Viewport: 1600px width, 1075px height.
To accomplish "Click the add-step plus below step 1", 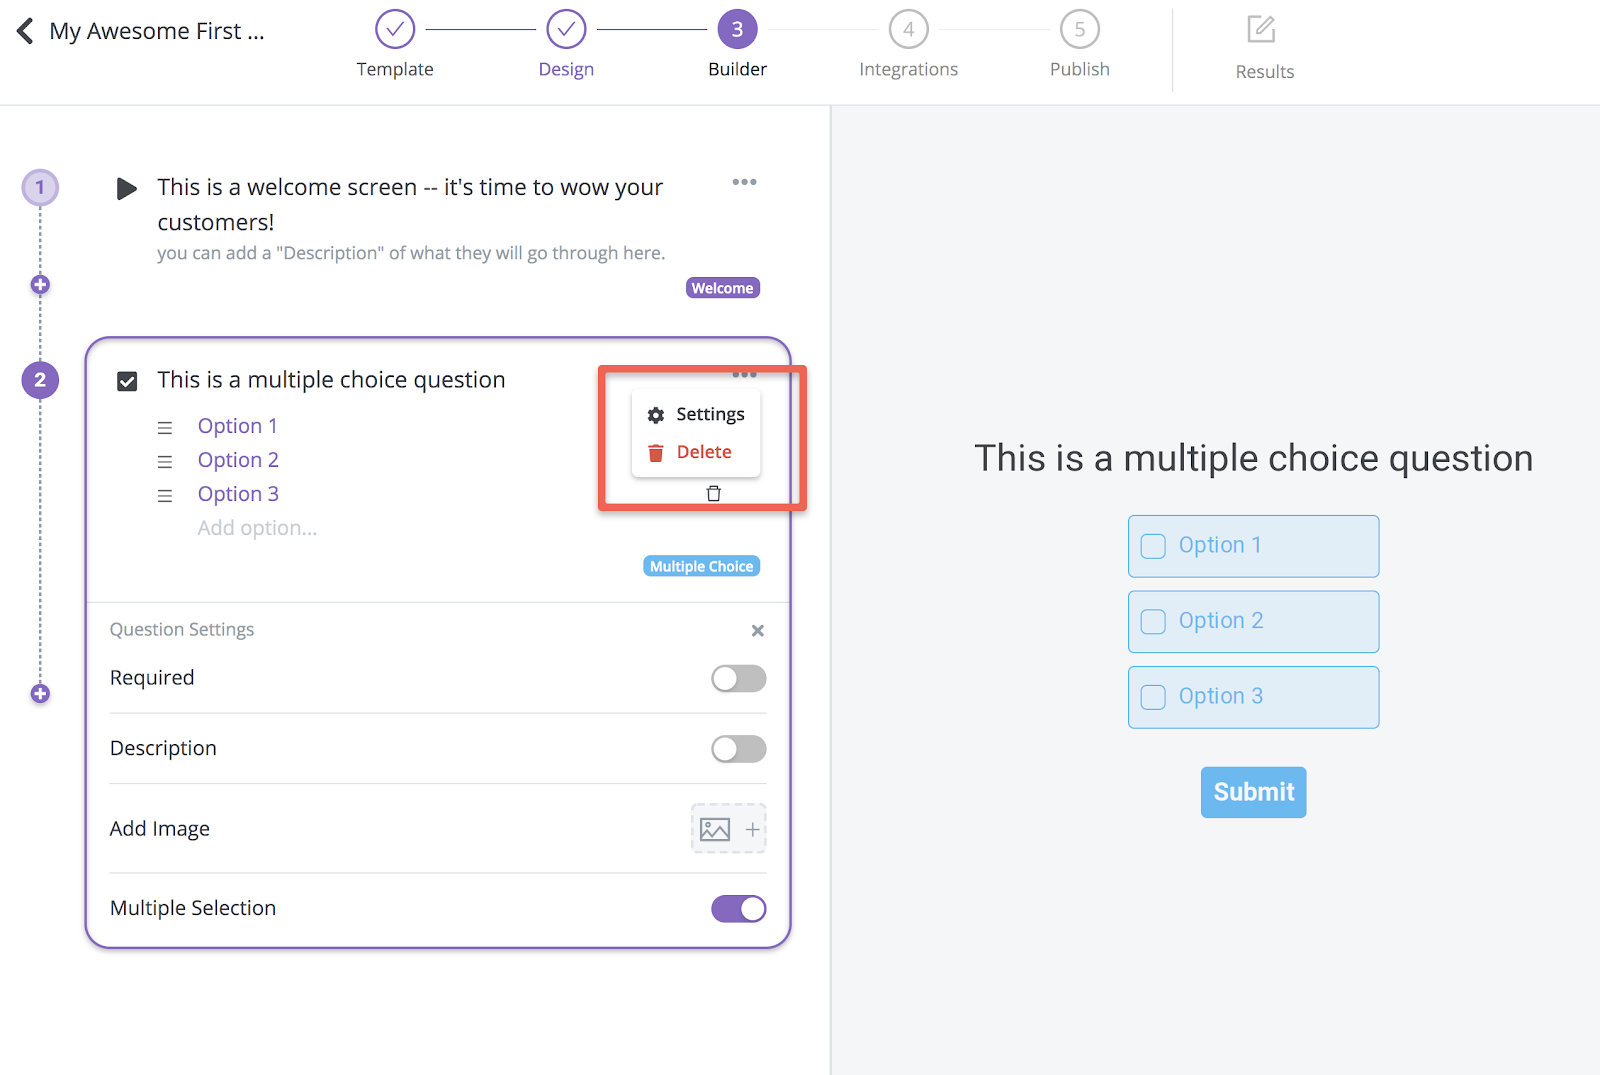I will coord(40,285).
